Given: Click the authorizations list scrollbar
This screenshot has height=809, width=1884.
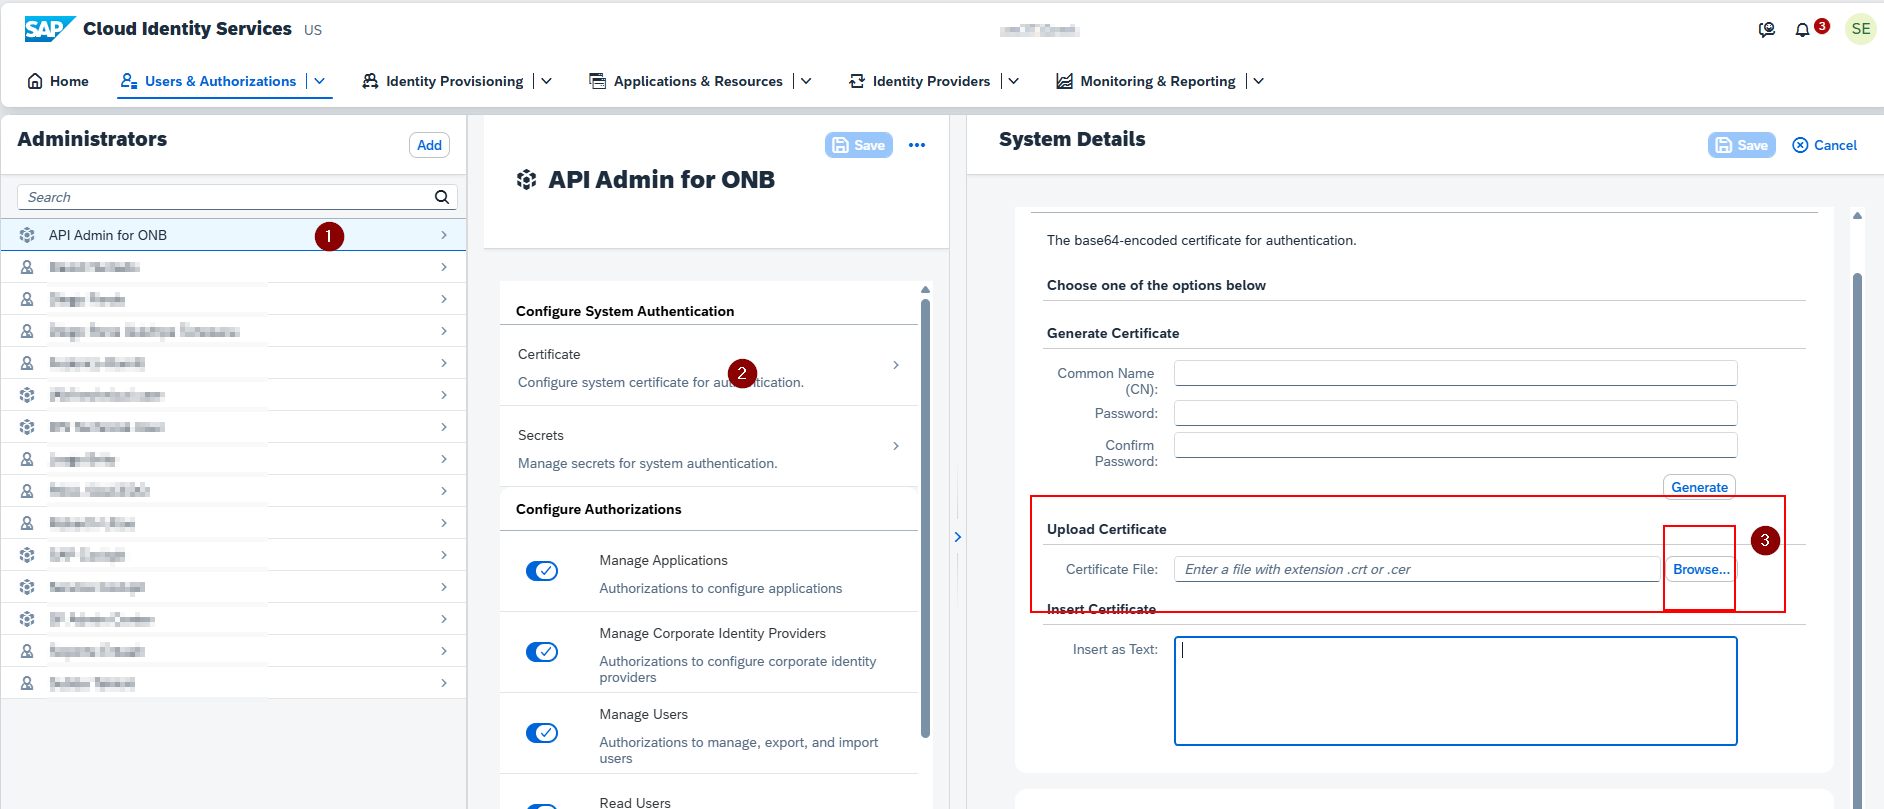Looking at the screenshot, I should [925, 518].
